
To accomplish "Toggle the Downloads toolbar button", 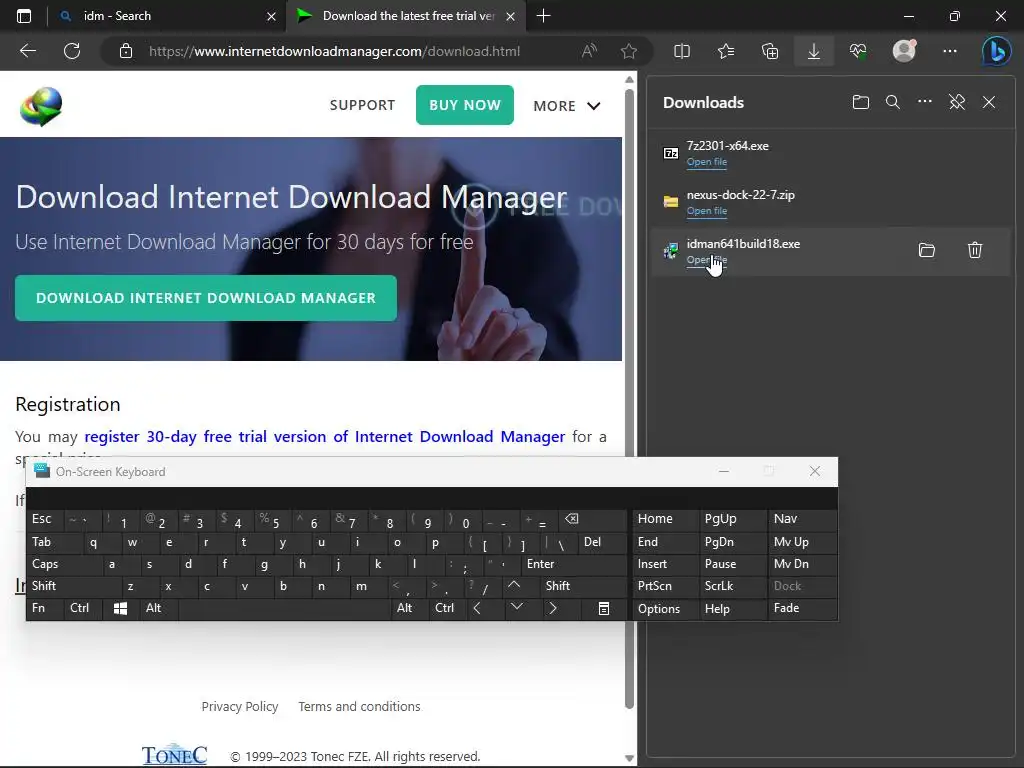I will (x=814, y=51).
